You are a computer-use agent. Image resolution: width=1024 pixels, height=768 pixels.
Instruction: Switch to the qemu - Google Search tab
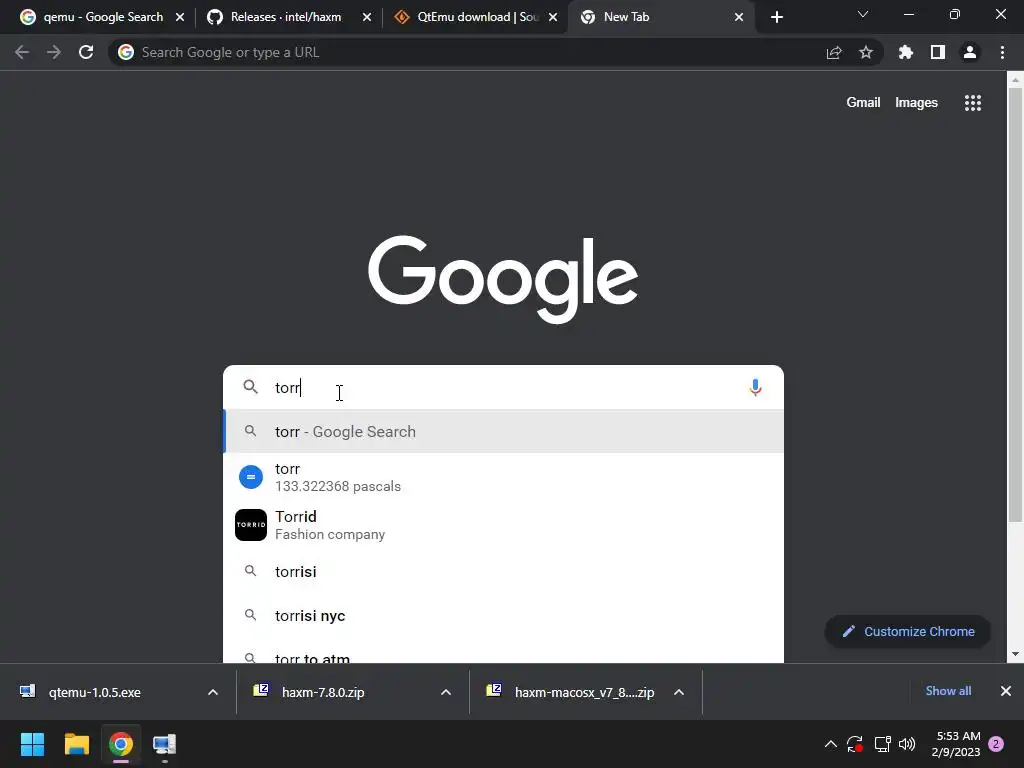(x=101, y=17)
